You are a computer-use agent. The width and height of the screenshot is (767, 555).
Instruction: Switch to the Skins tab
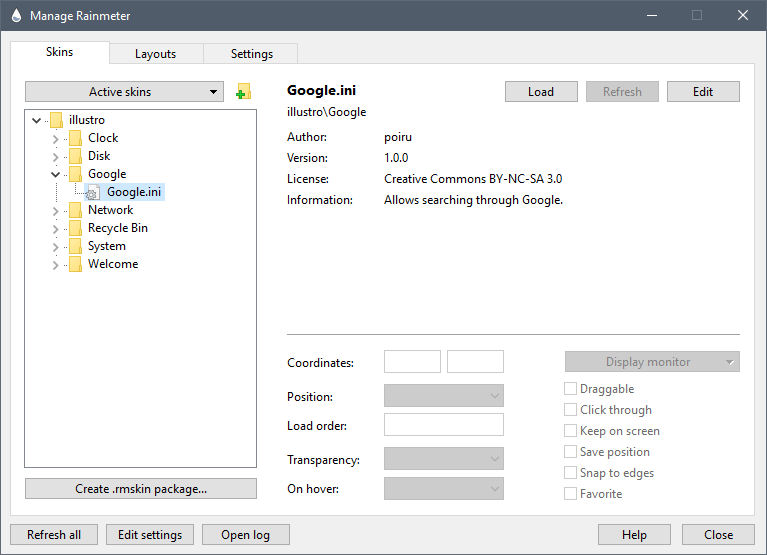(x=60, y=52)
